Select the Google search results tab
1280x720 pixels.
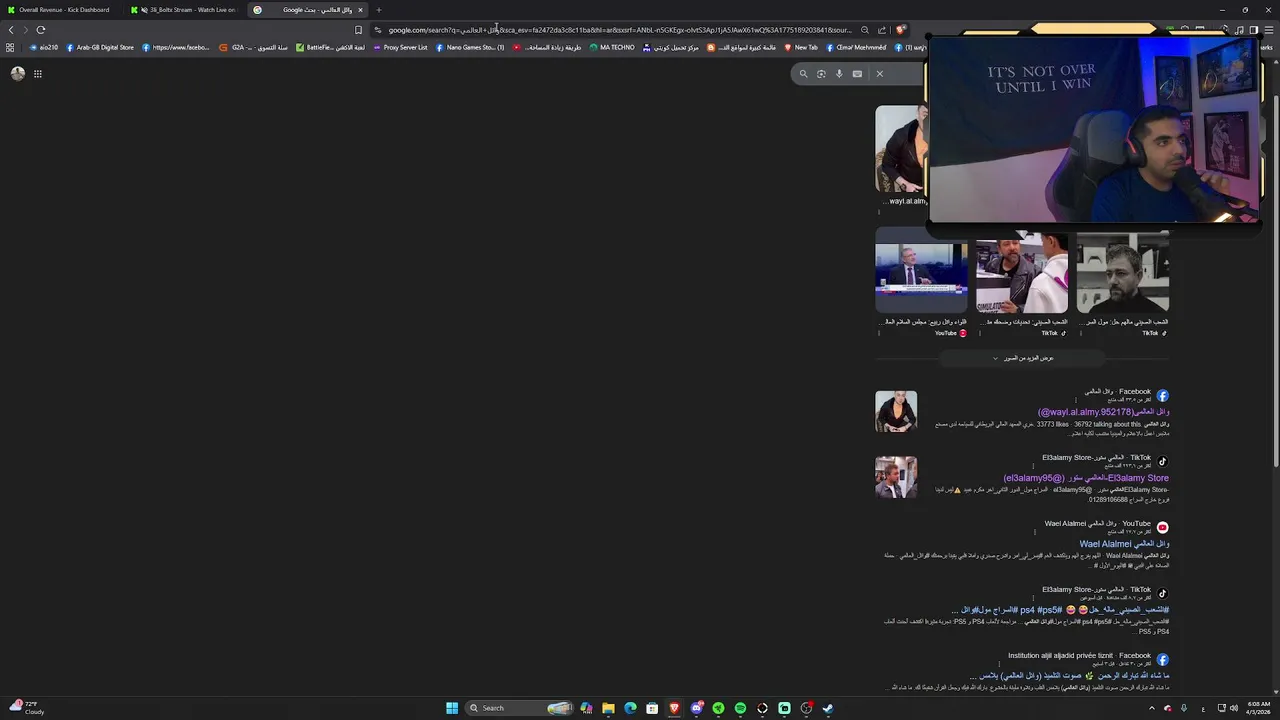308,10
